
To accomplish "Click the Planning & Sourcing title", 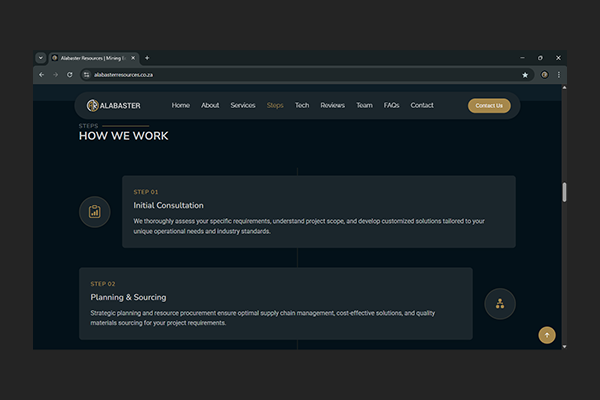I will point(128,297).
